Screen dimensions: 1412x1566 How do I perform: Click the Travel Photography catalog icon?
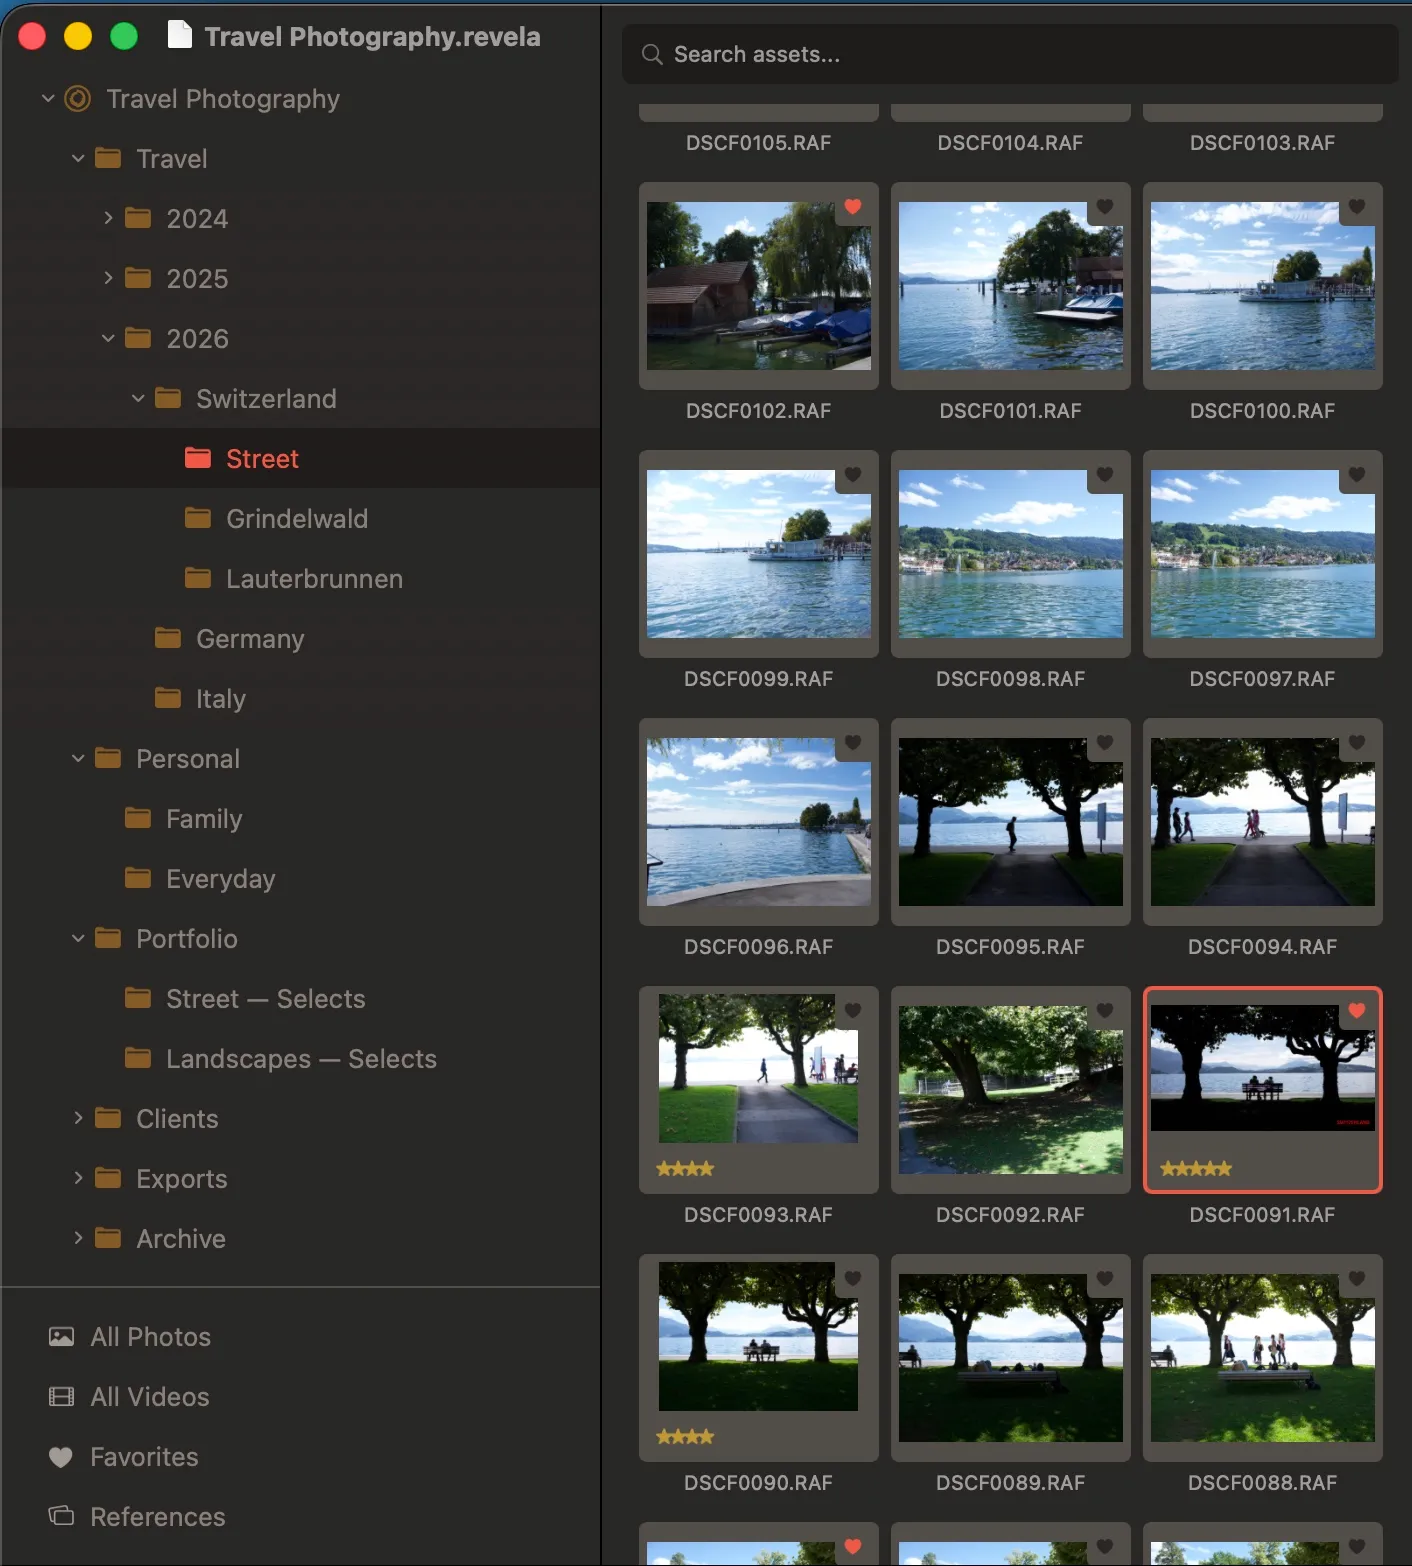pyautogui.click(x=78, y=99)
